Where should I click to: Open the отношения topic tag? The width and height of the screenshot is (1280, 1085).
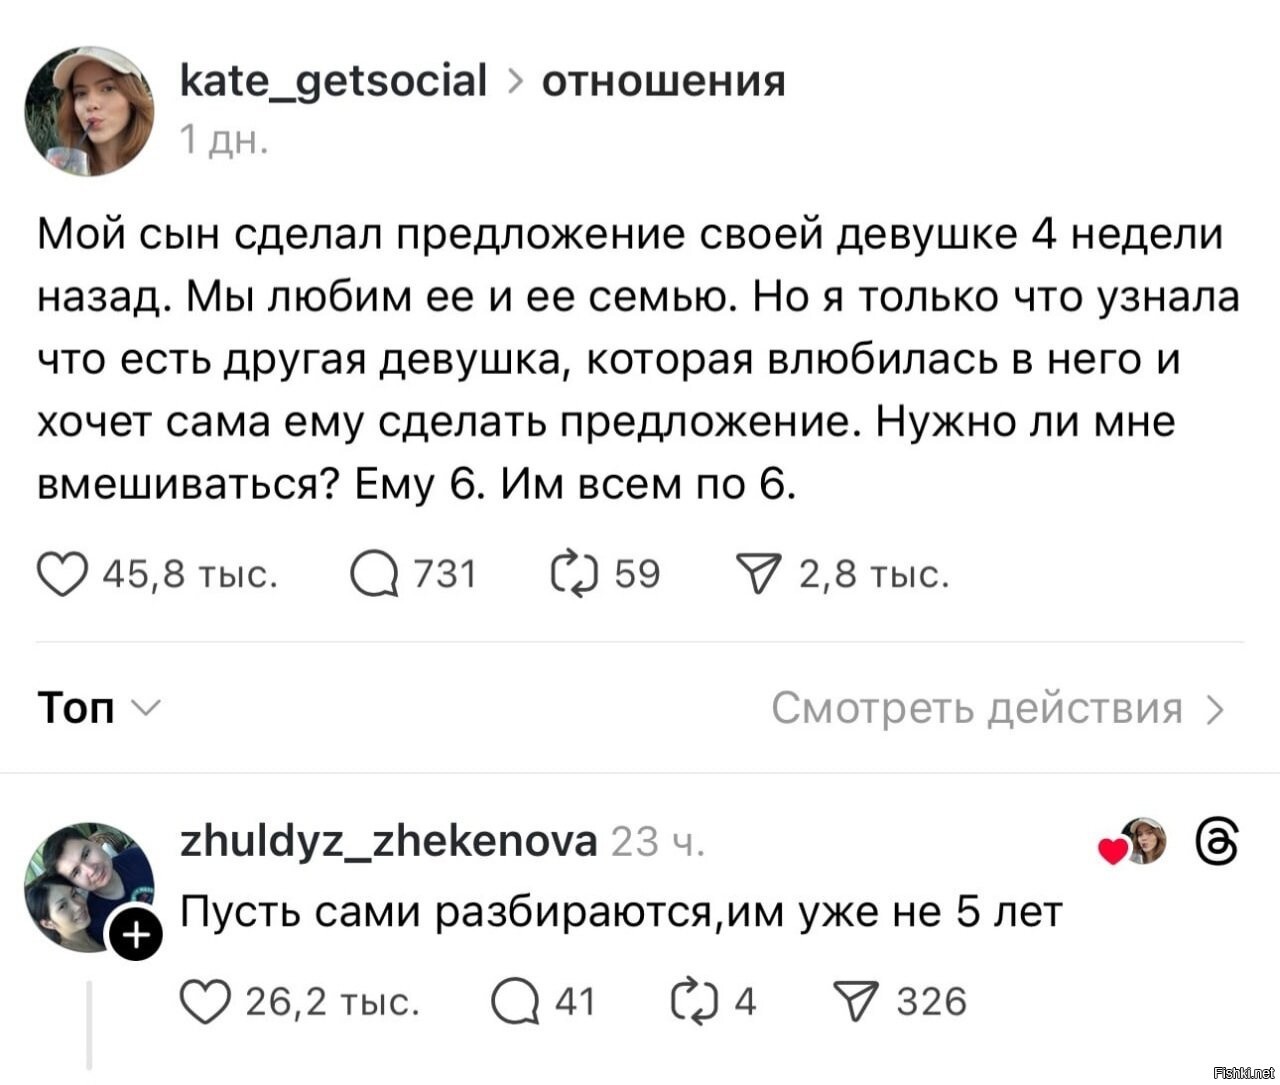[663, 81]
